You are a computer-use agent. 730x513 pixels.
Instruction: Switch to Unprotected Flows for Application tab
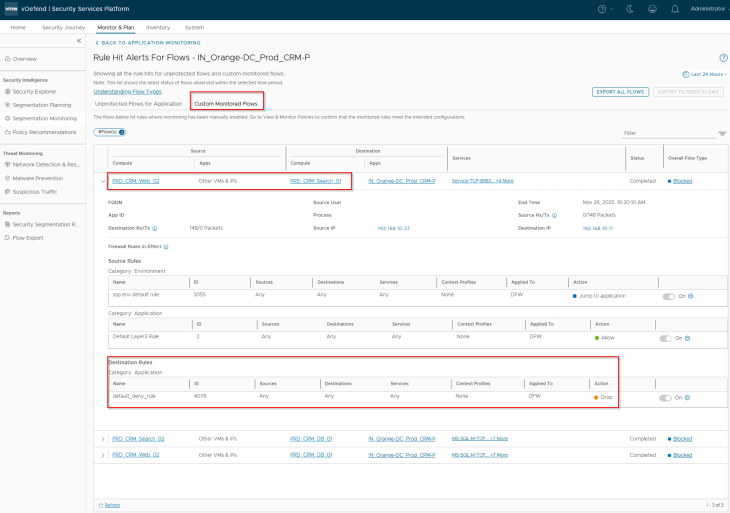coord(138,103)
